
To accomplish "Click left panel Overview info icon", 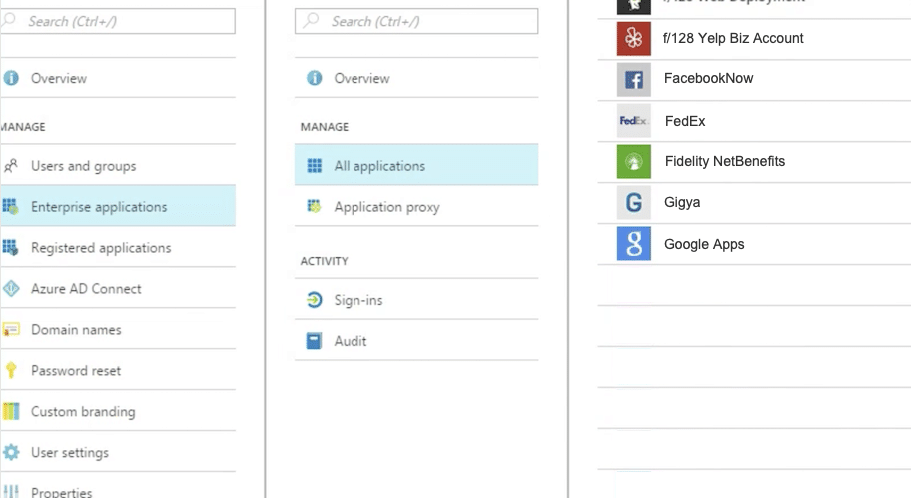I will 10,78.
